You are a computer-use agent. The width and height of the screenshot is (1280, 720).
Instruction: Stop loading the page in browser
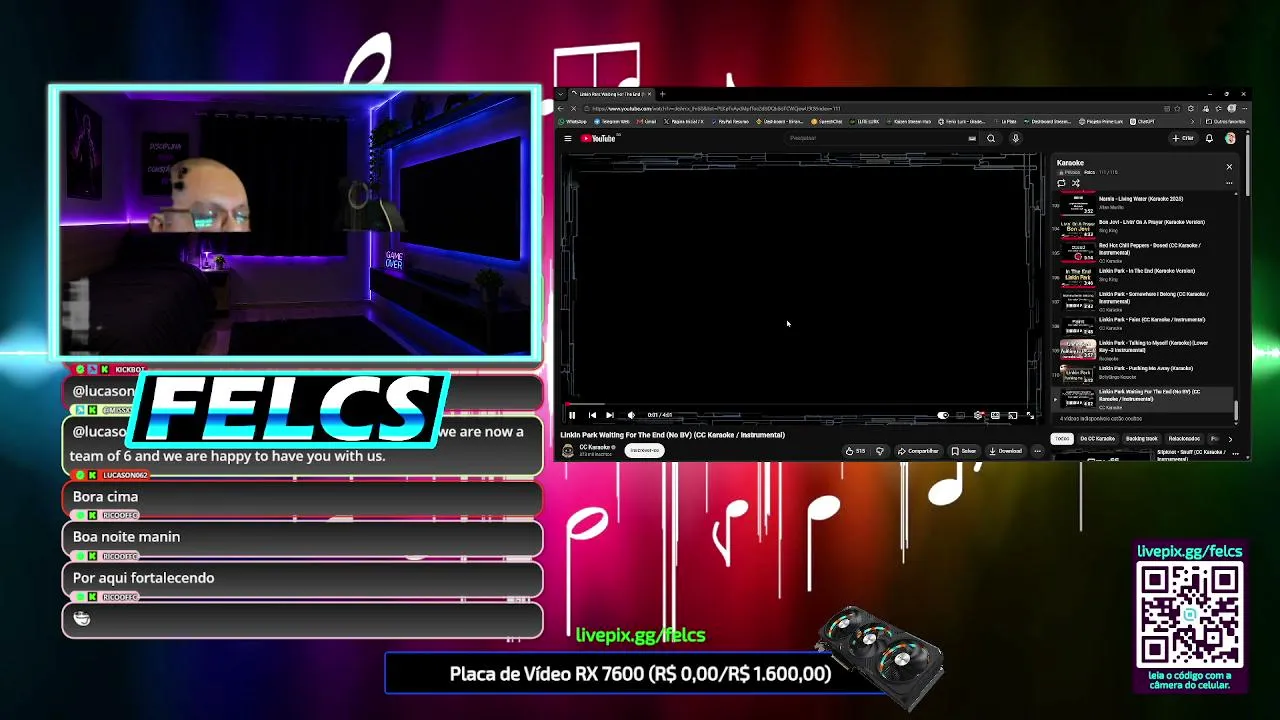tap(574, 108)
